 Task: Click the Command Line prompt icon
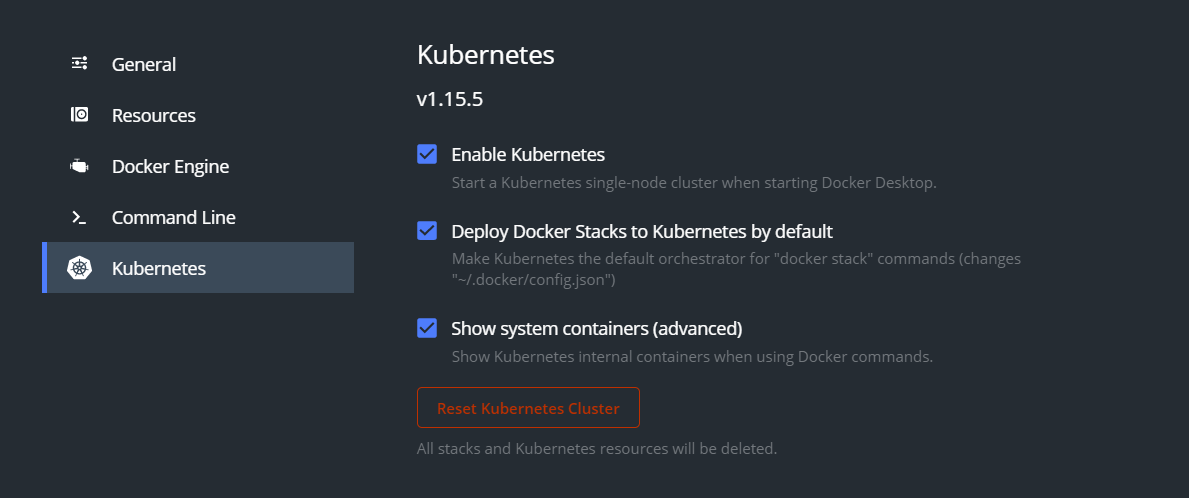pos(79,218)
